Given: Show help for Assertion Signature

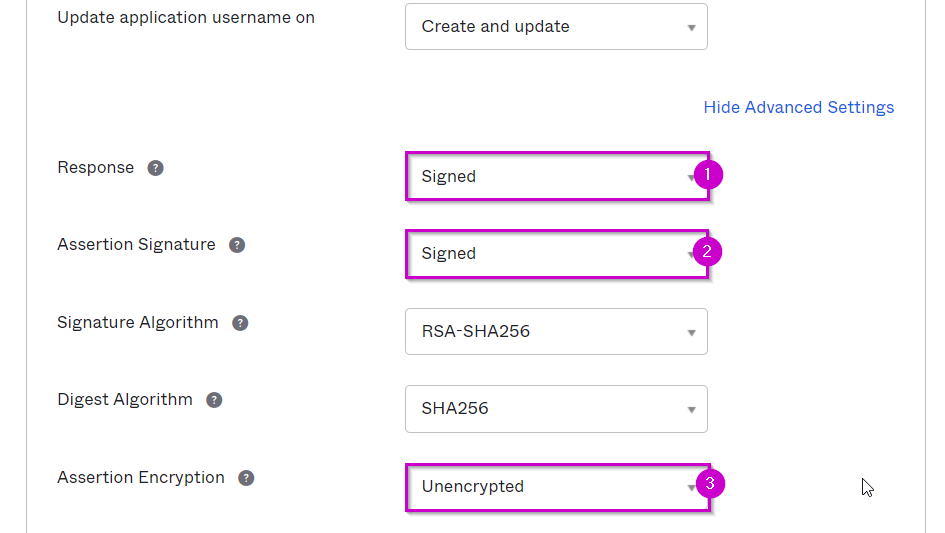Looking at the screenshot, I should (237, 245).
